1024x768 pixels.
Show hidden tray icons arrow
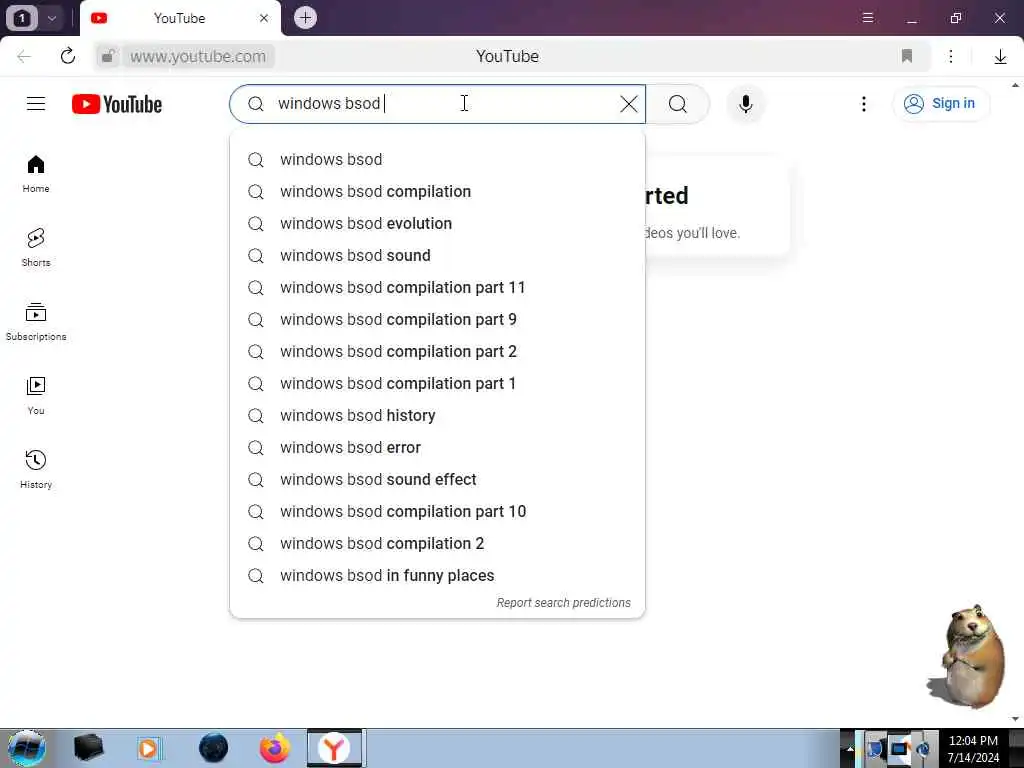click(x=850, y=748)
